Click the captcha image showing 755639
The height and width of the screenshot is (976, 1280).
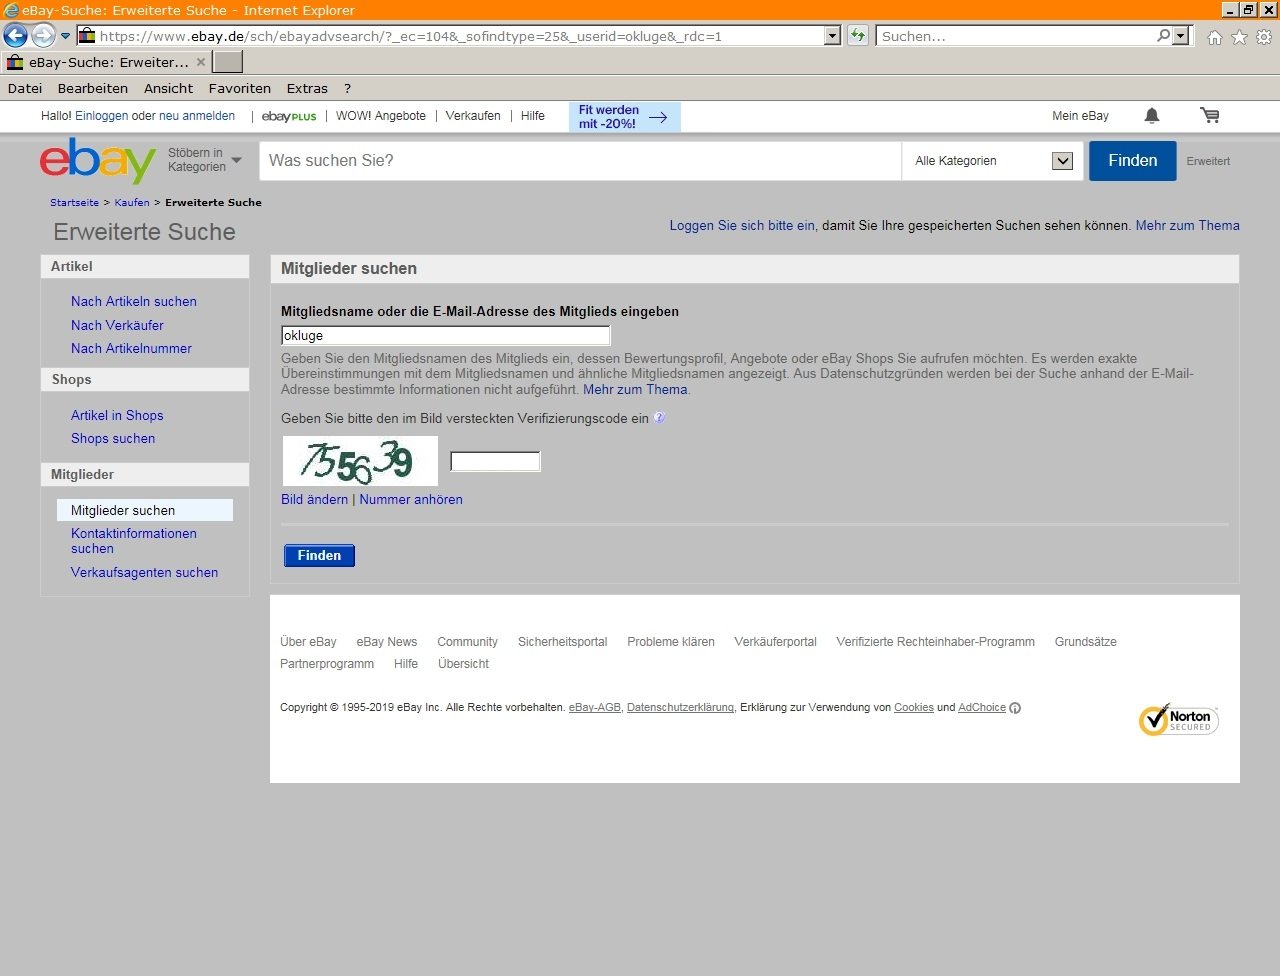360,461
